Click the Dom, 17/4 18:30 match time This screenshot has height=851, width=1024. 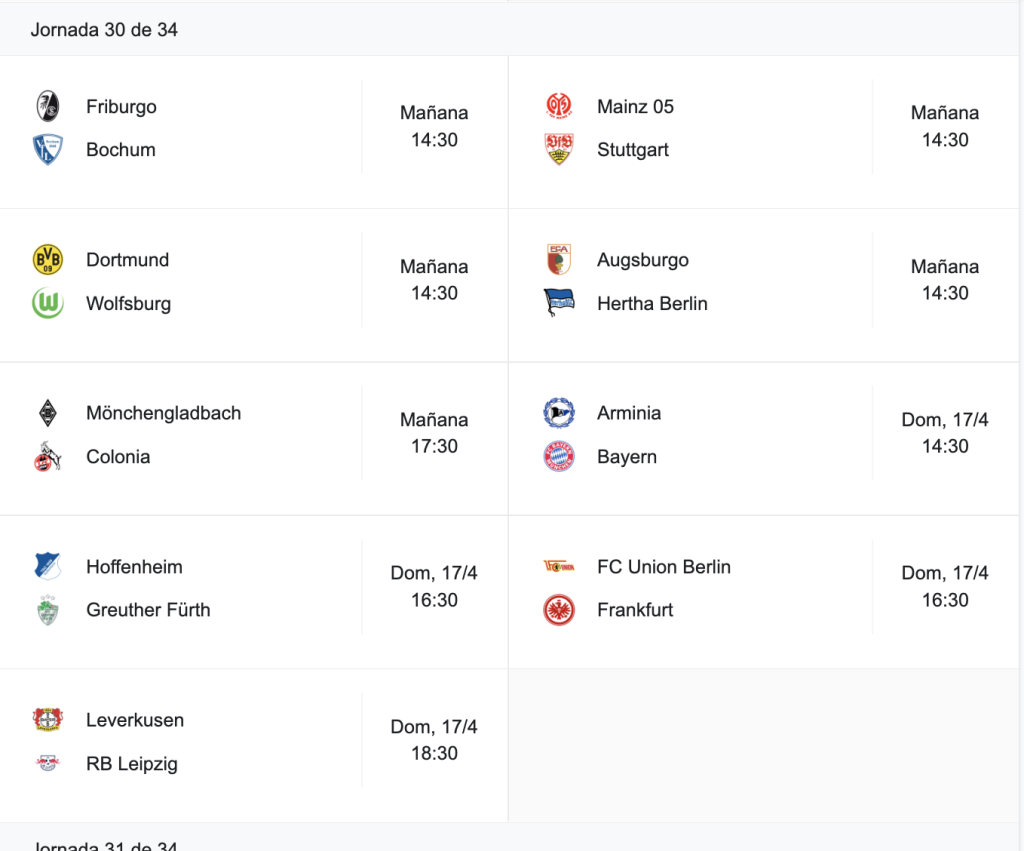click(x=434, y=739)
